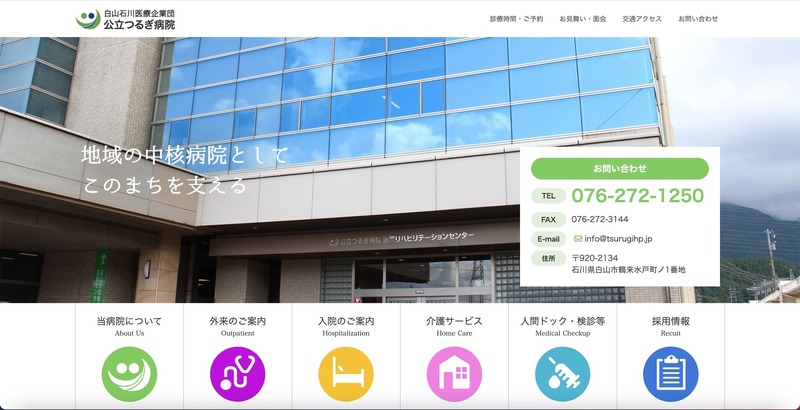800x410 pixels.
Task: Click the green About Us smiley icon
Action: click(129, 374)
